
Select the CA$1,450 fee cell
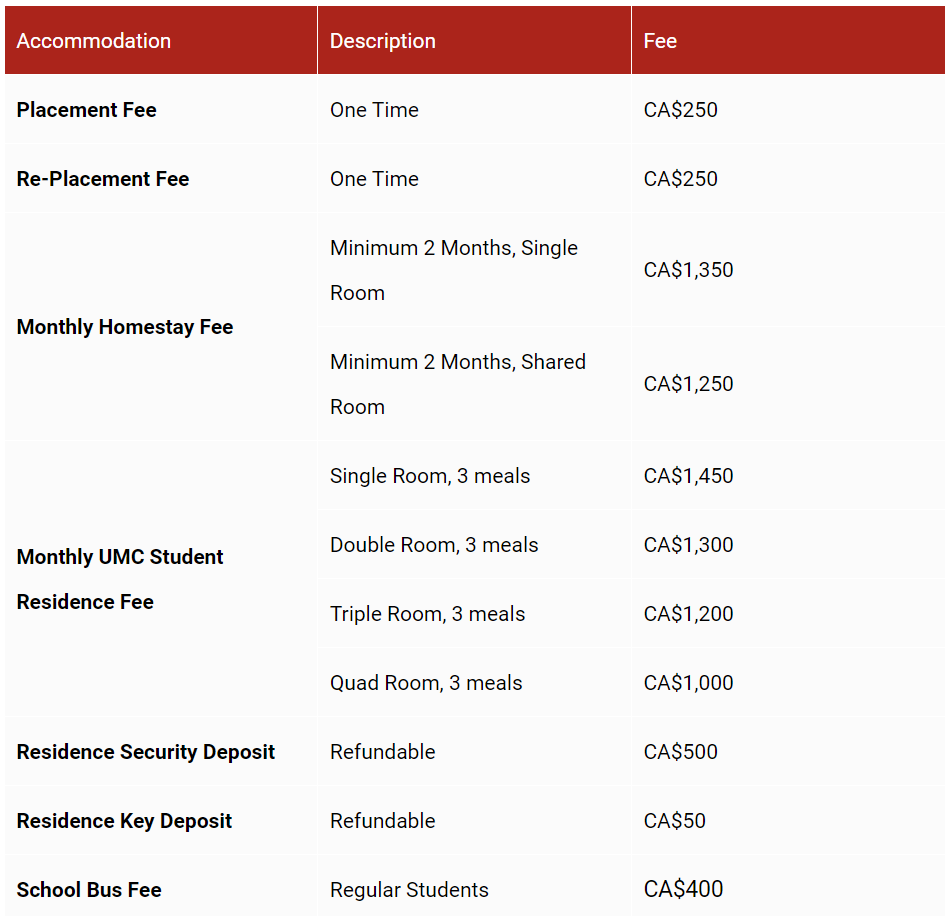(x=688, y=476)
